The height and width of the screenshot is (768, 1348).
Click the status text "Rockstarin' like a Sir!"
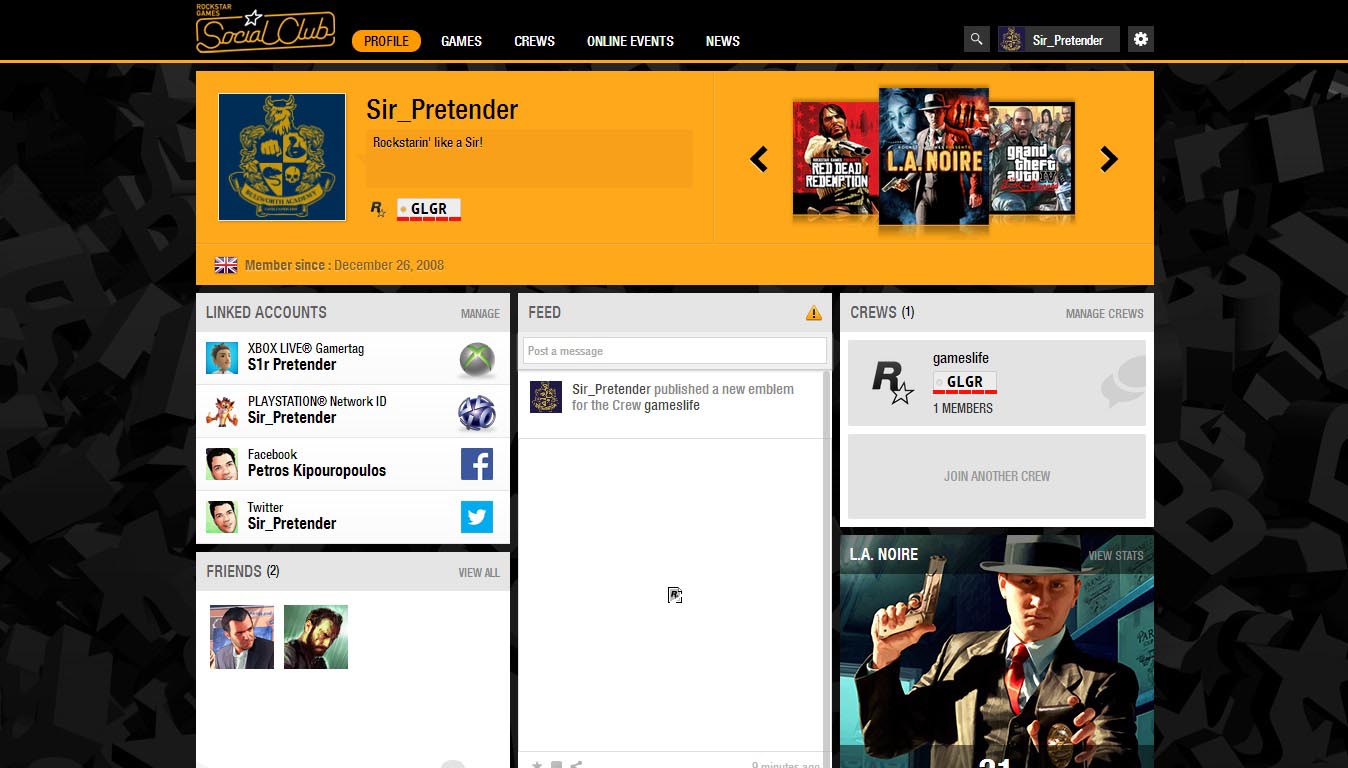pyautogui.click(x=428, y=143)
